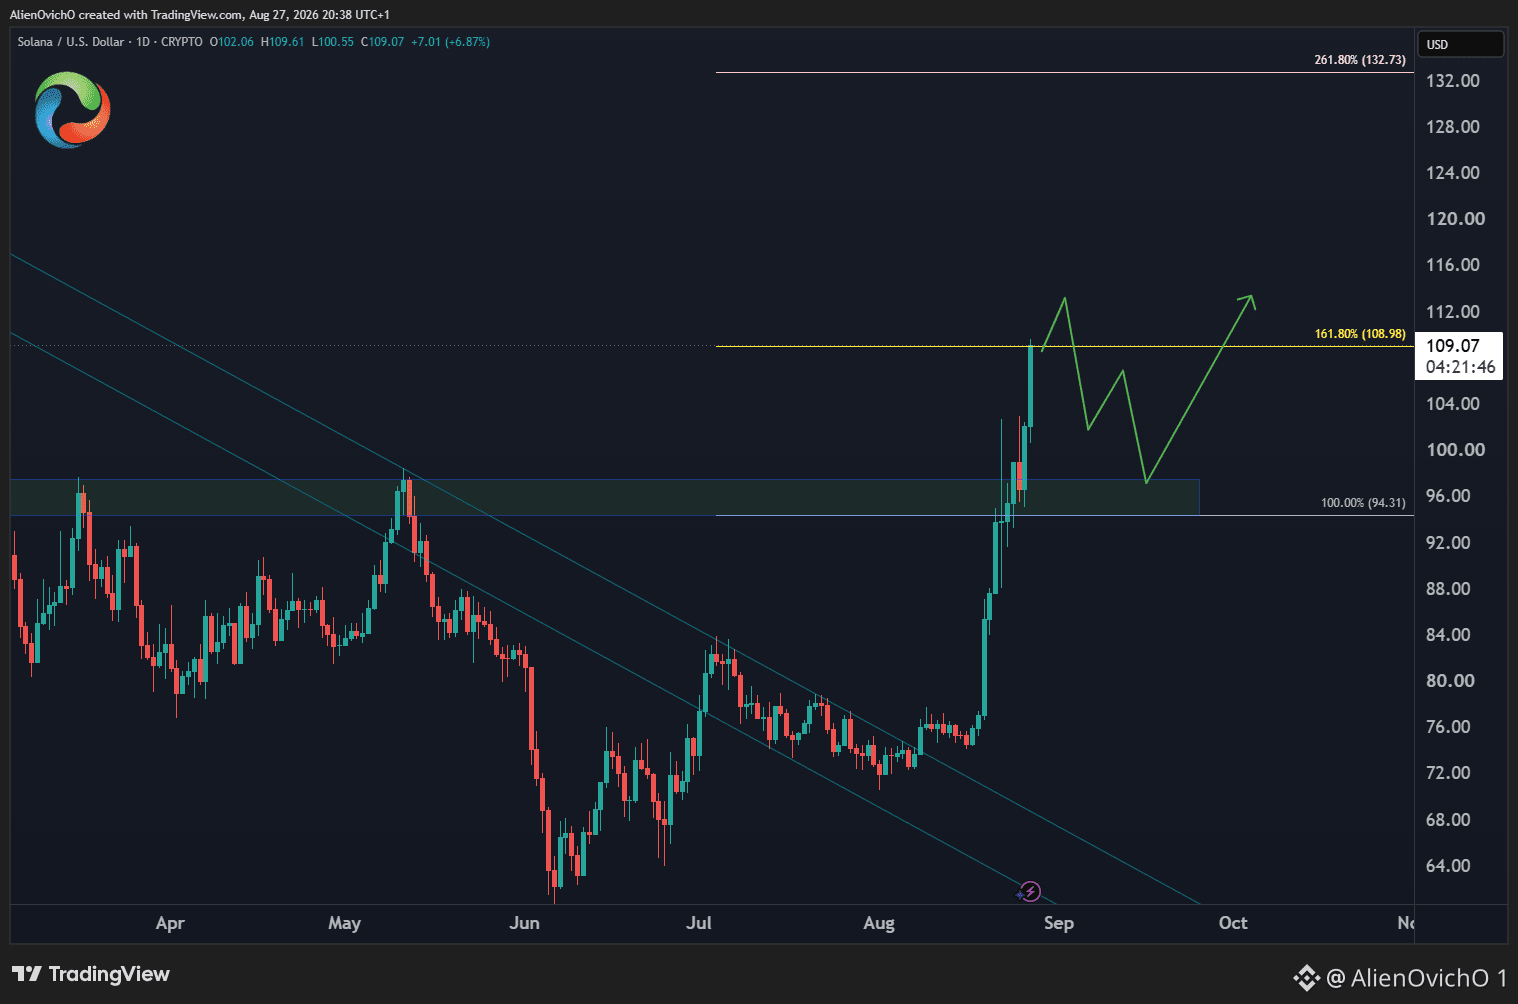The image size is (1518, 1004).
Task: Click the Solana / U.S. Dollar symbol title
Action: click(71, 42)
